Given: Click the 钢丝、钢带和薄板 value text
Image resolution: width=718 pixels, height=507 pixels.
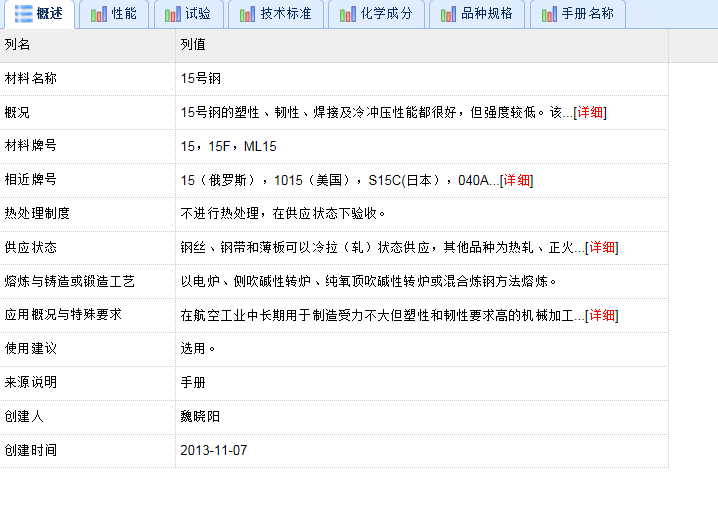Looking at the screenshot, I should coord(382,247).
